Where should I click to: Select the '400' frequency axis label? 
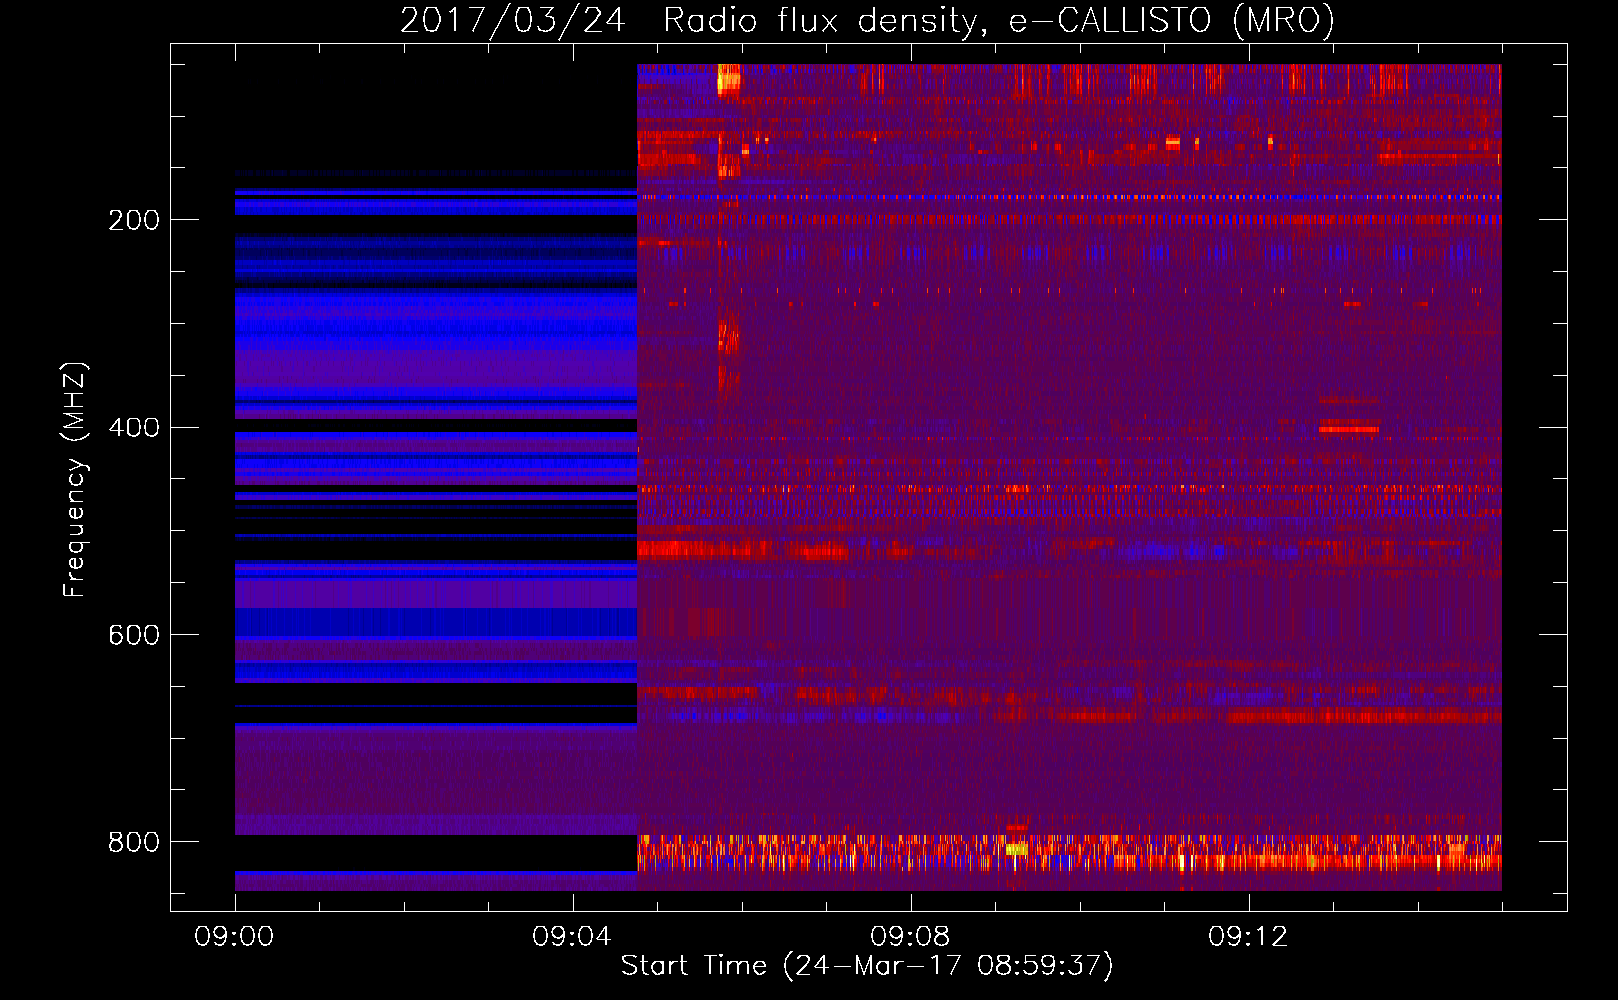click(134, 428)
